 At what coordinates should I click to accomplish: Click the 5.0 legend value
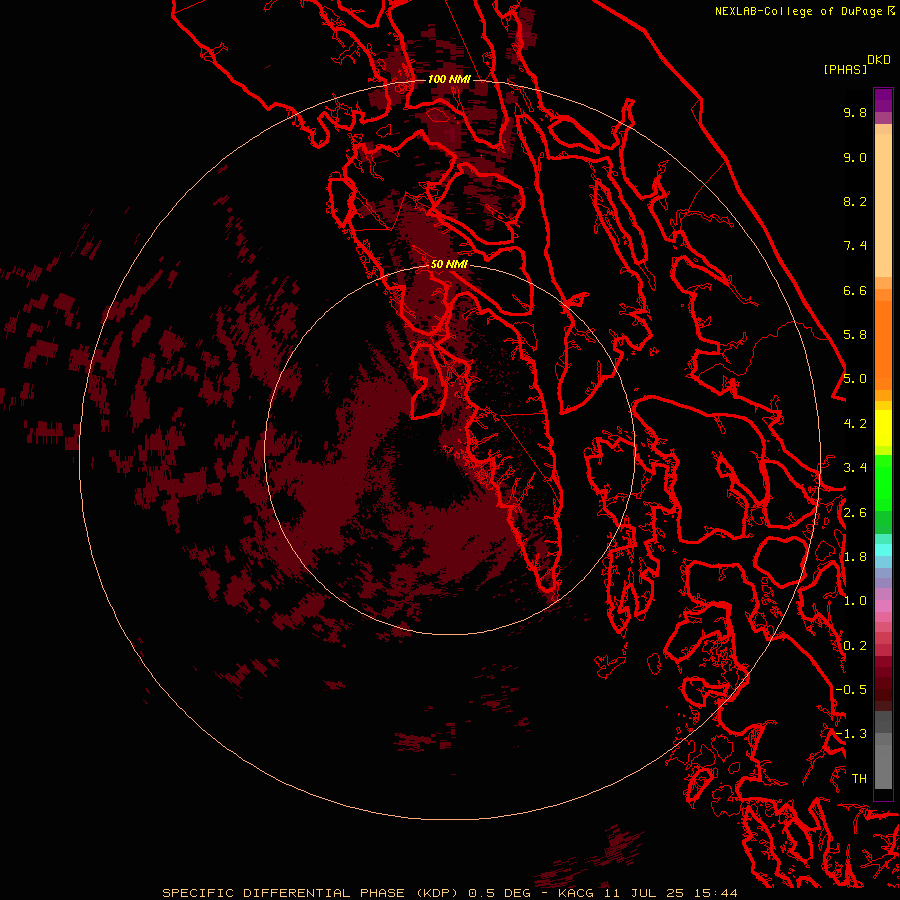(x=855, y=379)
